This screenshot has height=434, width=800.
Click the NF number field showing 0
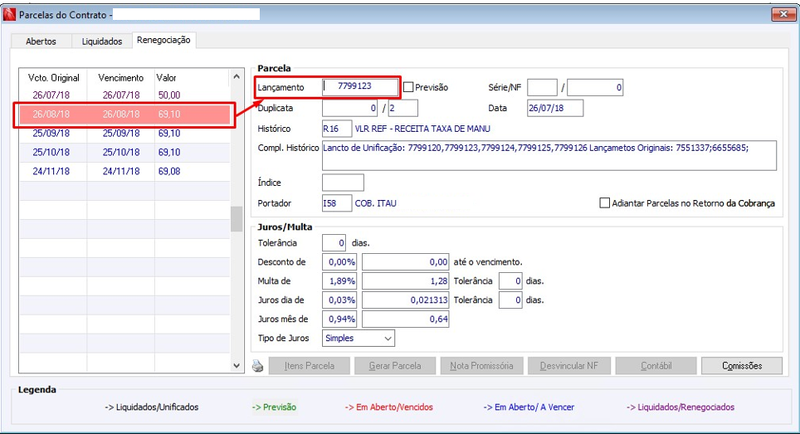[x=595, y=87]
